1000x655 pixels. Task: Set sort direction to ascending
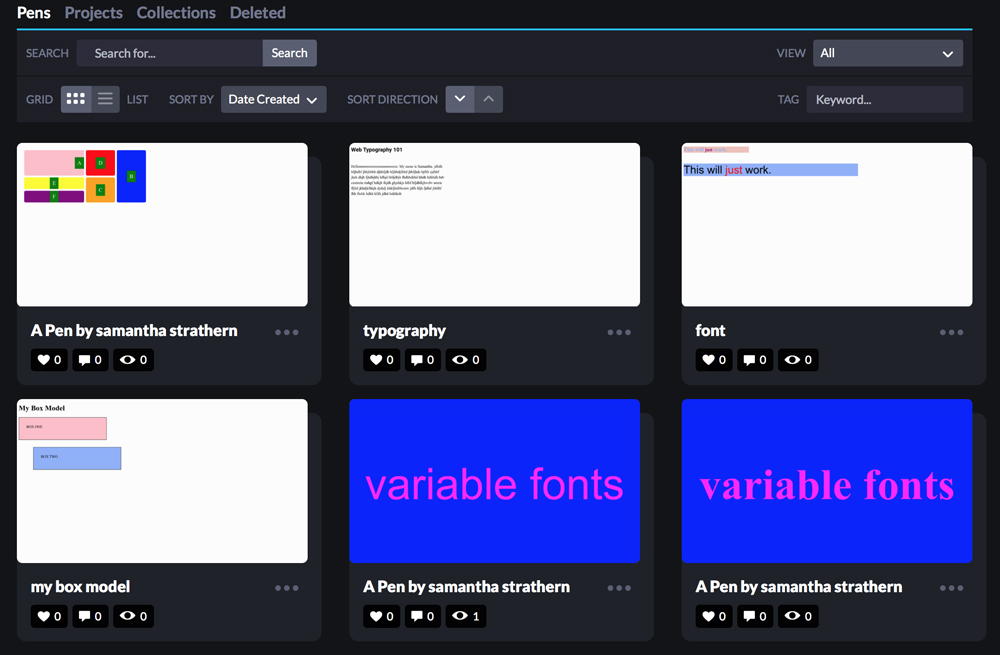488,99
